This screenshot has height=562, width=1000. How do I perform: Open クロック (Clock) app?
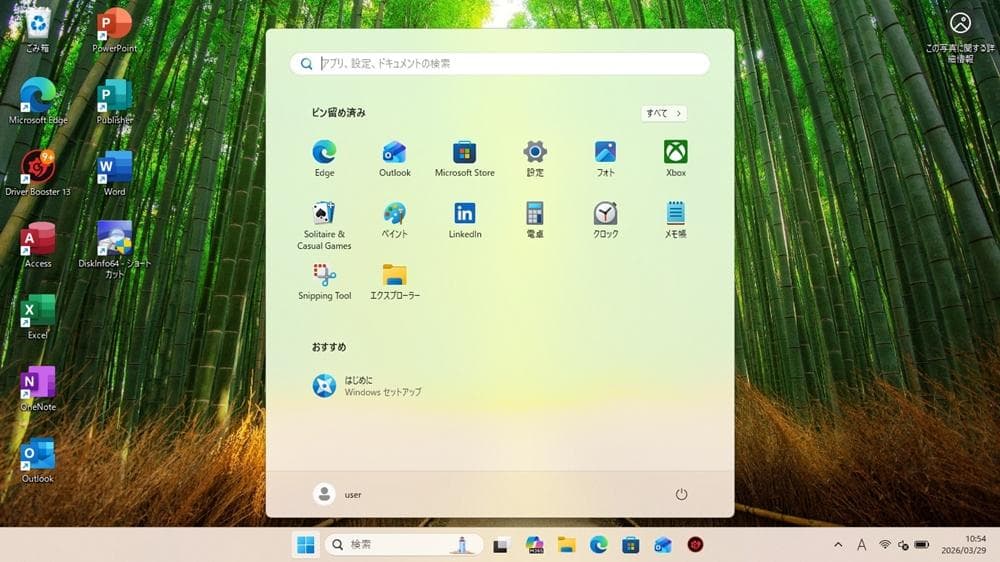click(605, 220)
